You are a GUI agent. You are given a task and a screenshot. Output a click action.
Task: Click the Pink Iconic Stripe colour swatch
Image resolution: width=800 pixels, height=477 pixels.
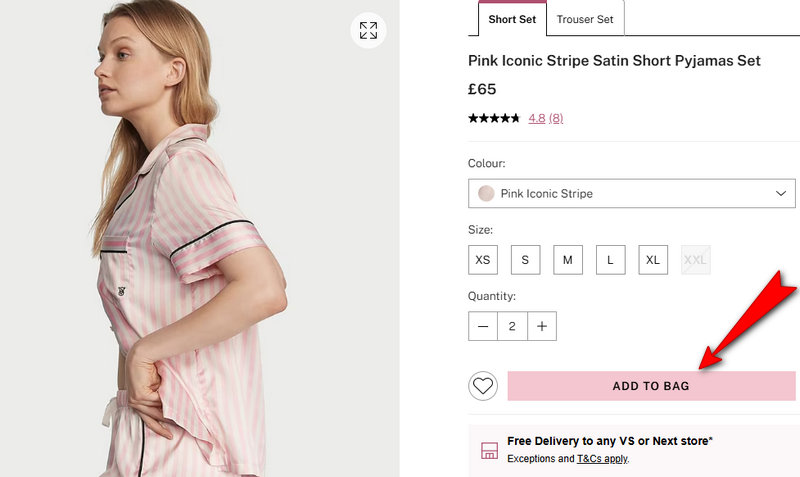point(486,193)
